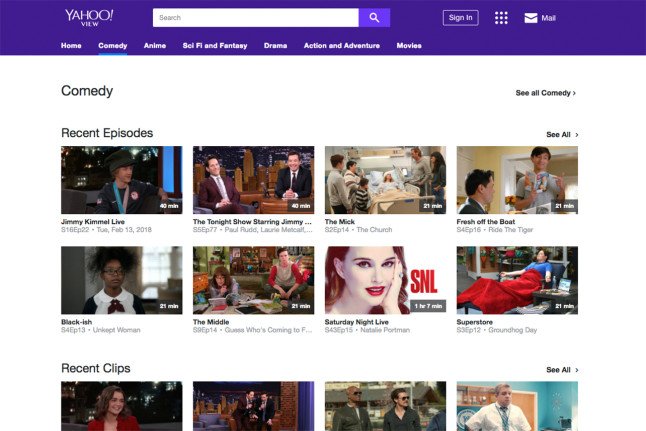Open the Sci Fi and Fantasy tab

215,46
